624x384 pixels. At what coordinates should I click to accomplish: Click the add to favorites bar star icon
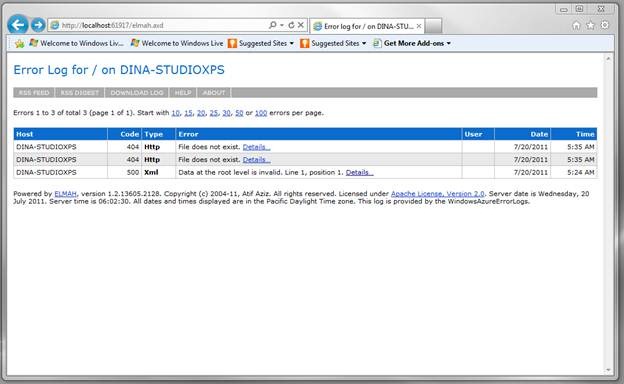pyautogui.click(x=19, y=43)
